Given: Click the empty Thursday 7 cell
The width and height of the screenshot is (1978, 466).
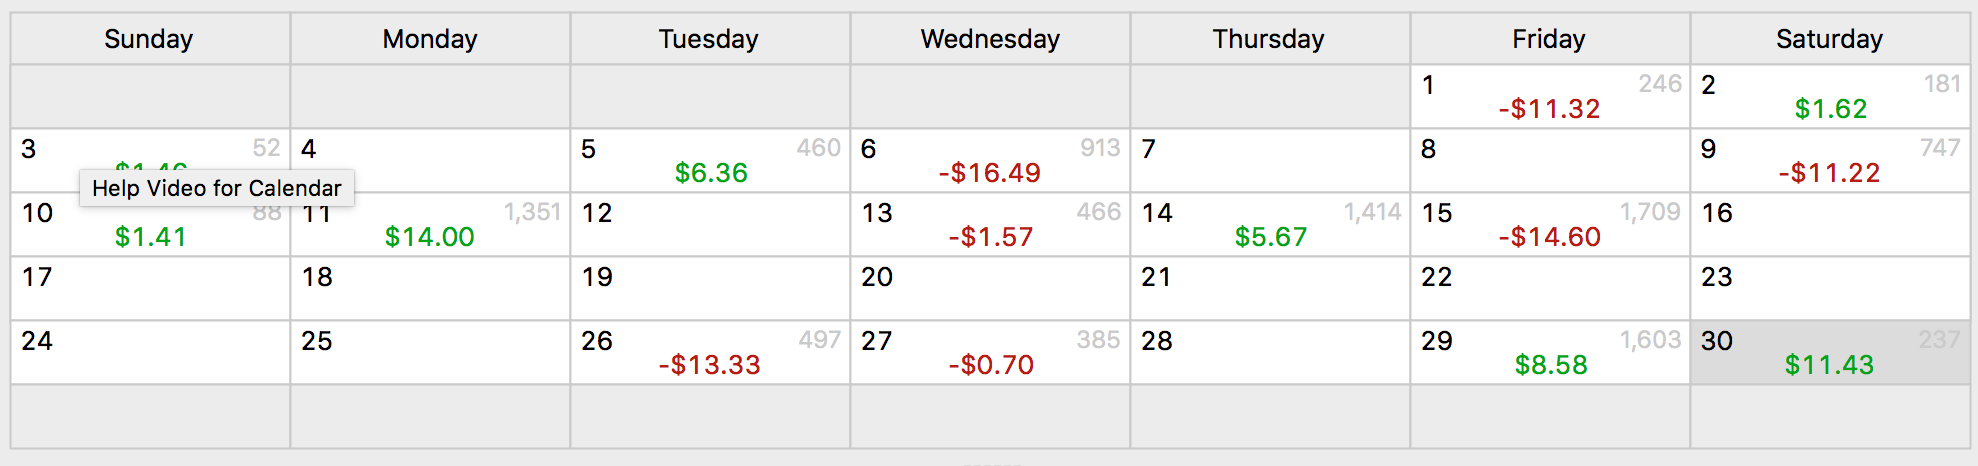Looking at the screenshot, I should coord(1270,161).
